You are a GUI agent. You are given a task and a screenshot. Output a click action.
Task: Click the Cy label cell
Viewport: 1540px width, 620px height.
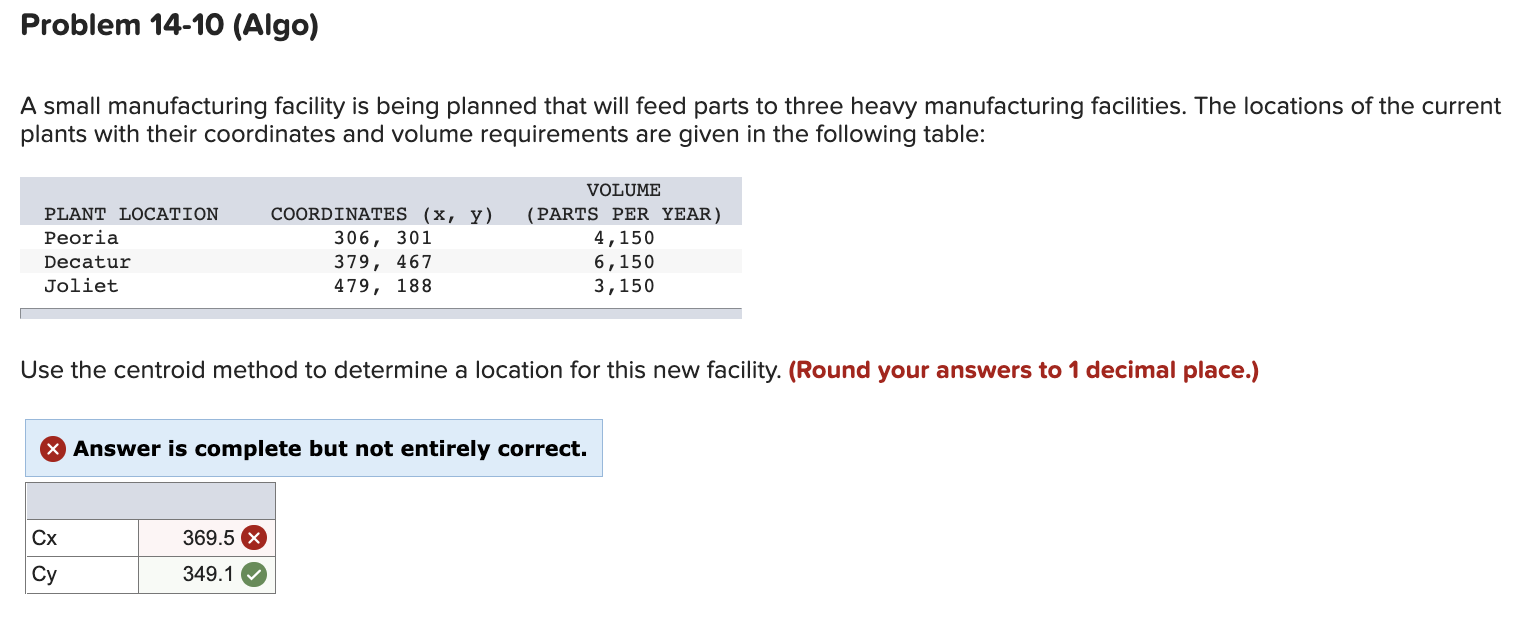pos(80,574)
